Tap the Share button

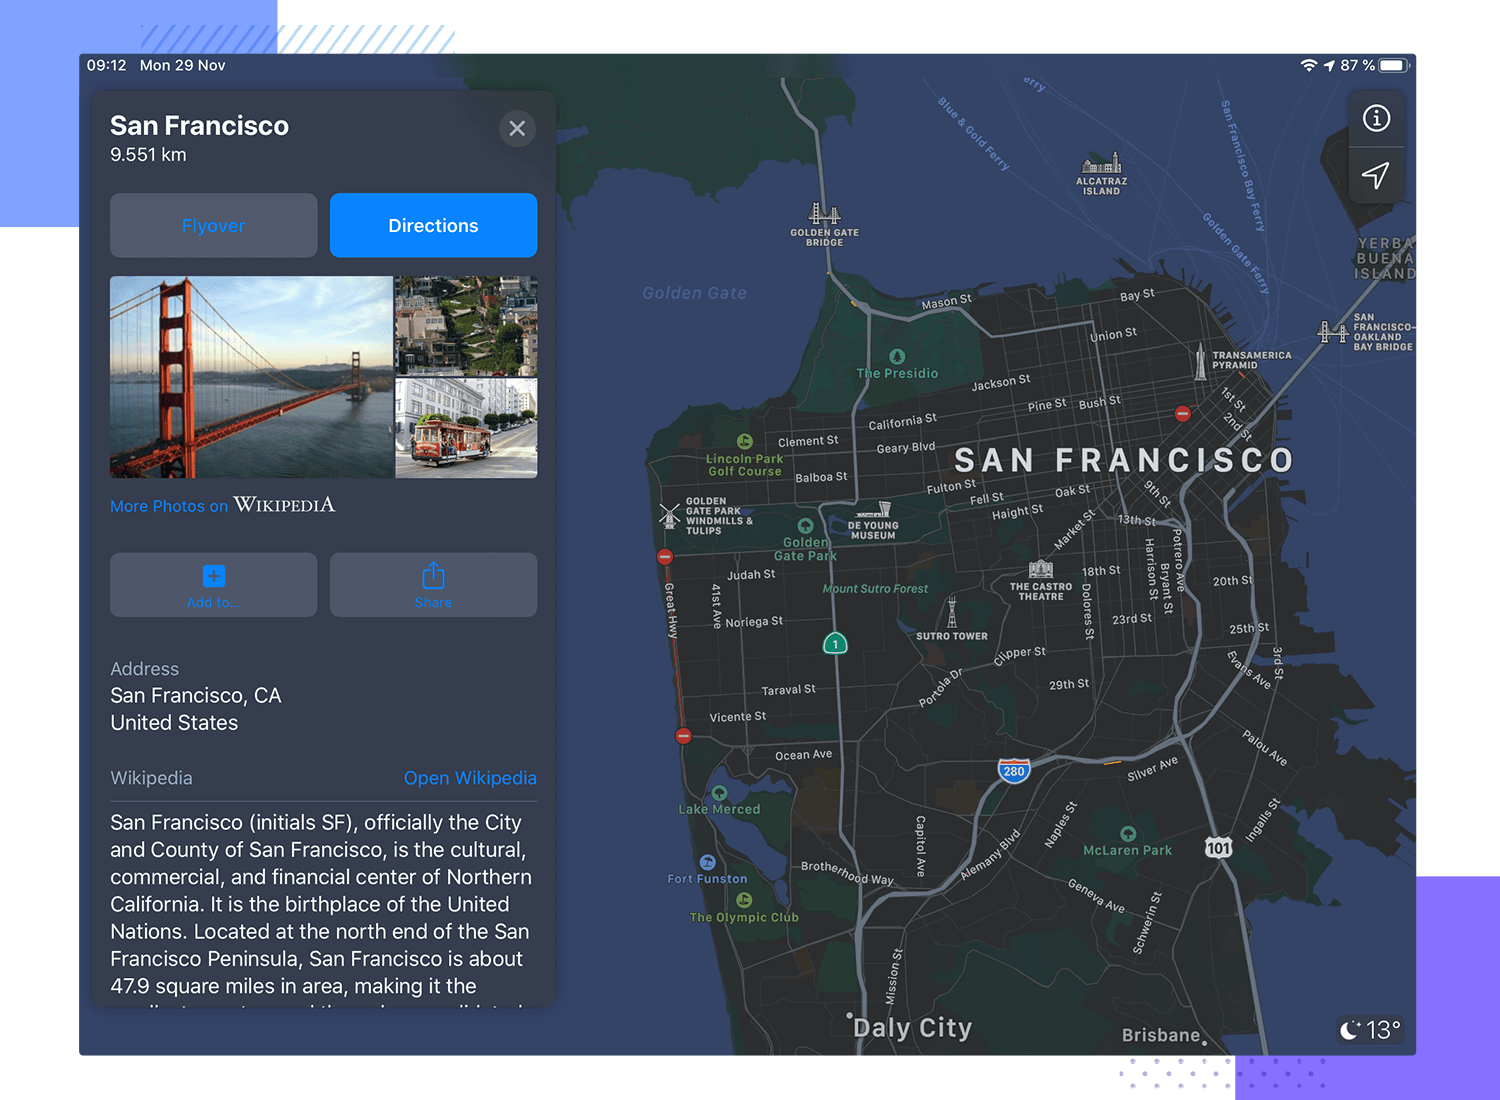point(433,585)
